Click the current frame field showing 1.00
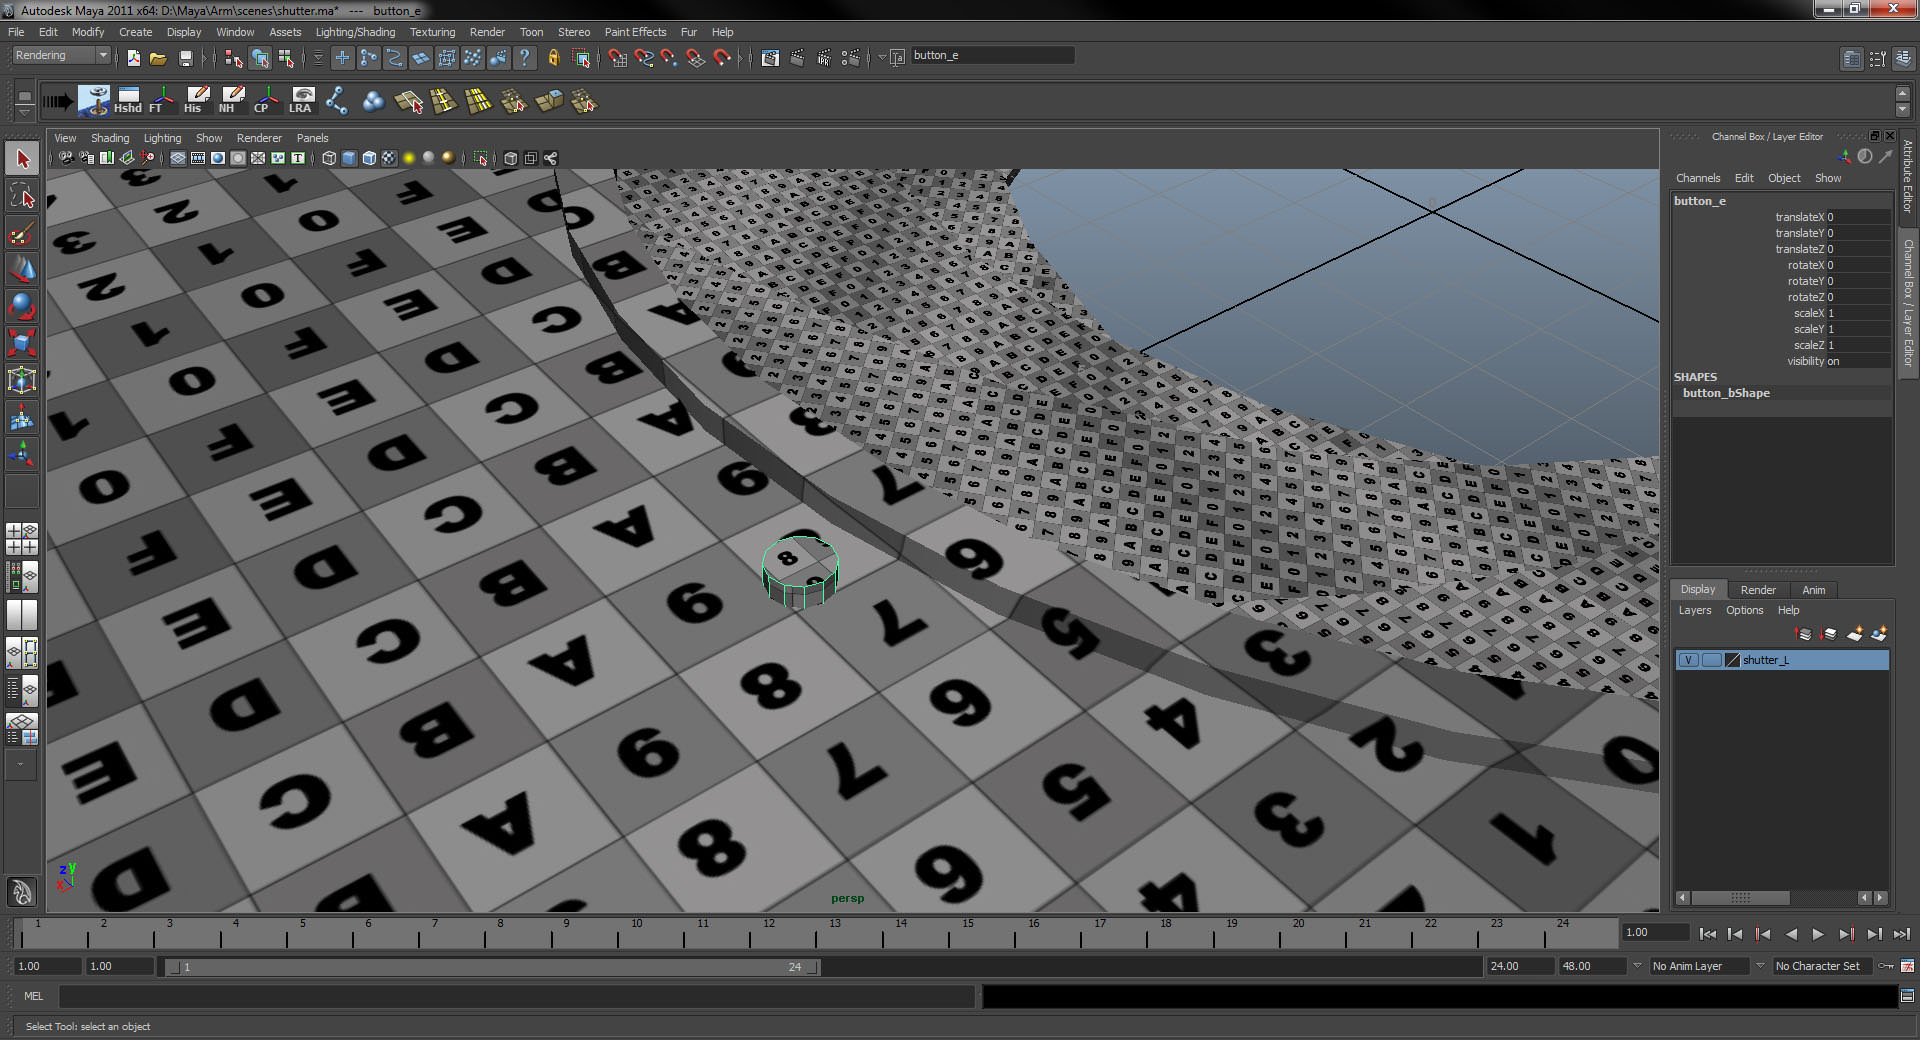 [1656, 932]
